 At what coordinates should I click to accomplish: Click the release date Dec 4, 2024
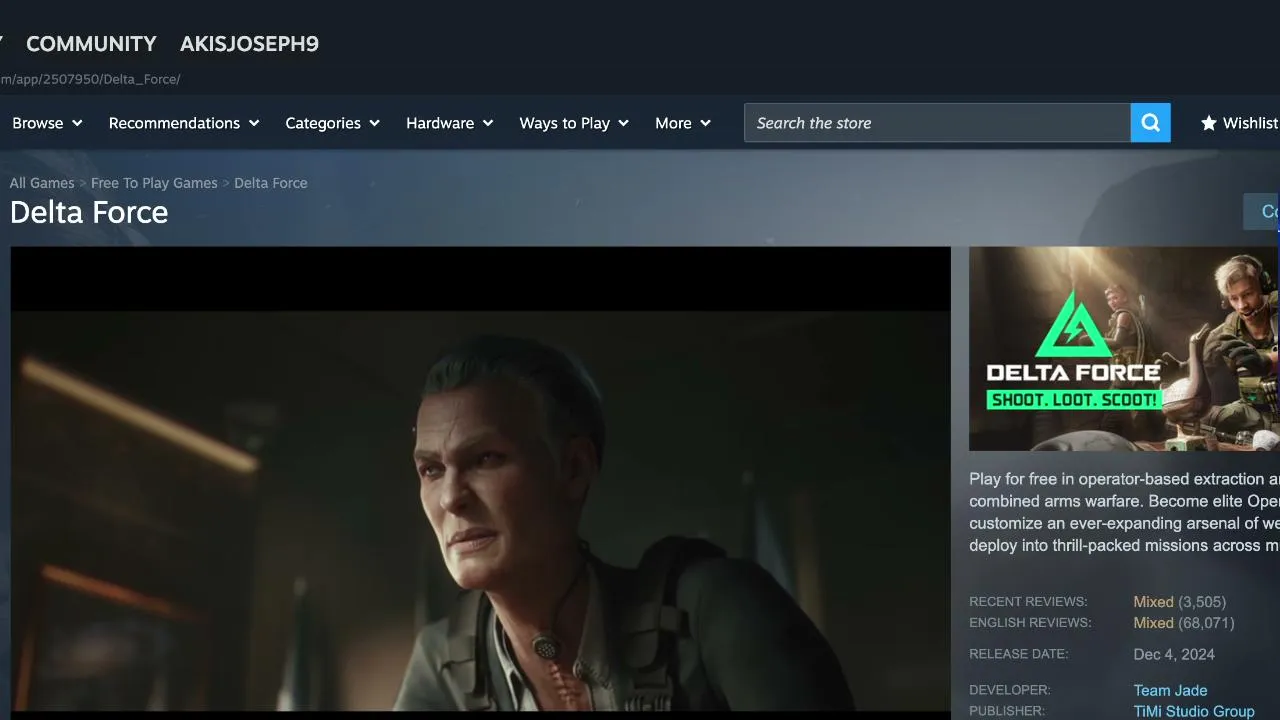1174,655
